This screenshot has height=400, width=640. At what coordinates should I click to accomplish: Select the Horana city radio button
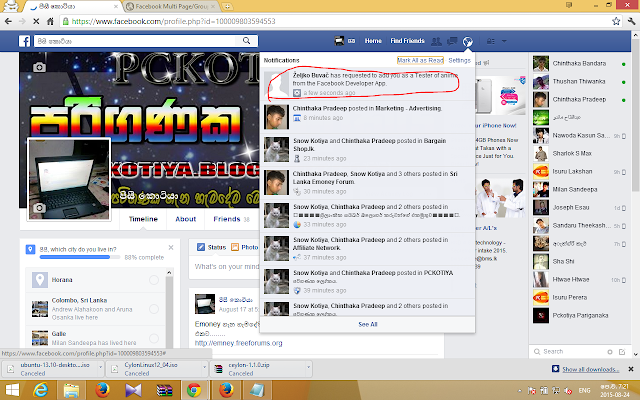pyautogui.click(x=154, y=280)
